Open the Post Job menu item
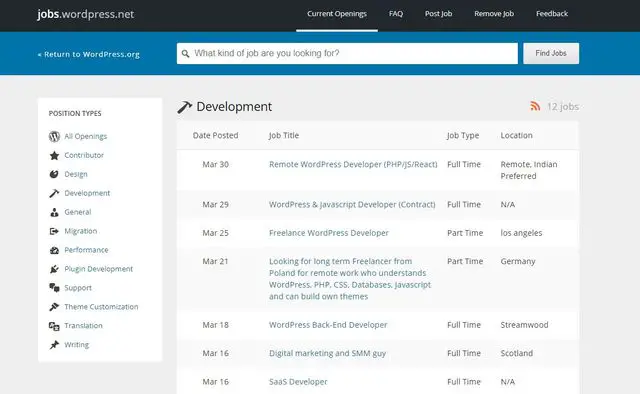 pyautogui.click(x=438, y=14)
